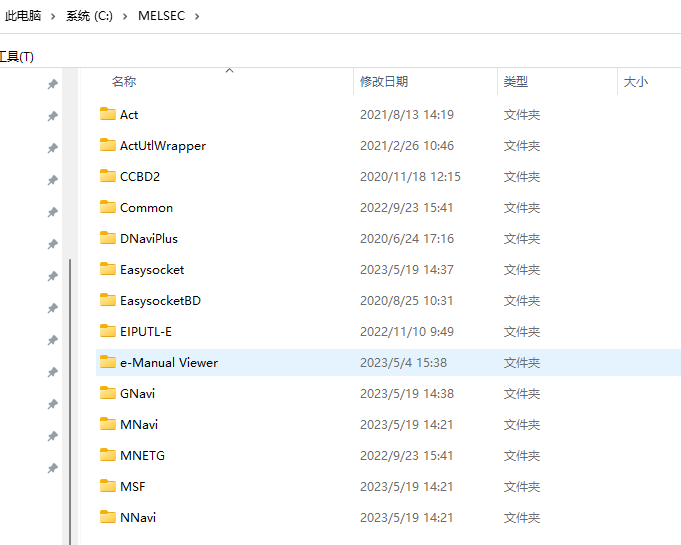Open the ActUtlWrapper folder icon
Image resolution: width=681 pixels, height=545 pixels.
(108, 145)
